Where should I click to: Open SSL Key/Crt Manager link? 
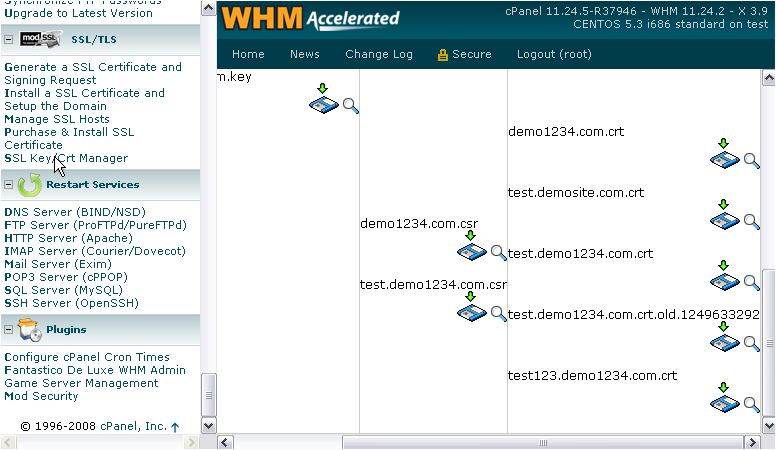[66, 158]
